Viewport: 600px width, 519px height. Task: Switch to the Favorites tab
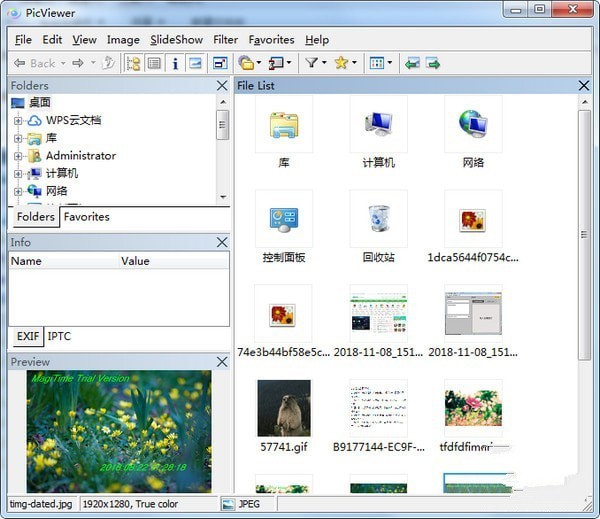tap(86, 217)
